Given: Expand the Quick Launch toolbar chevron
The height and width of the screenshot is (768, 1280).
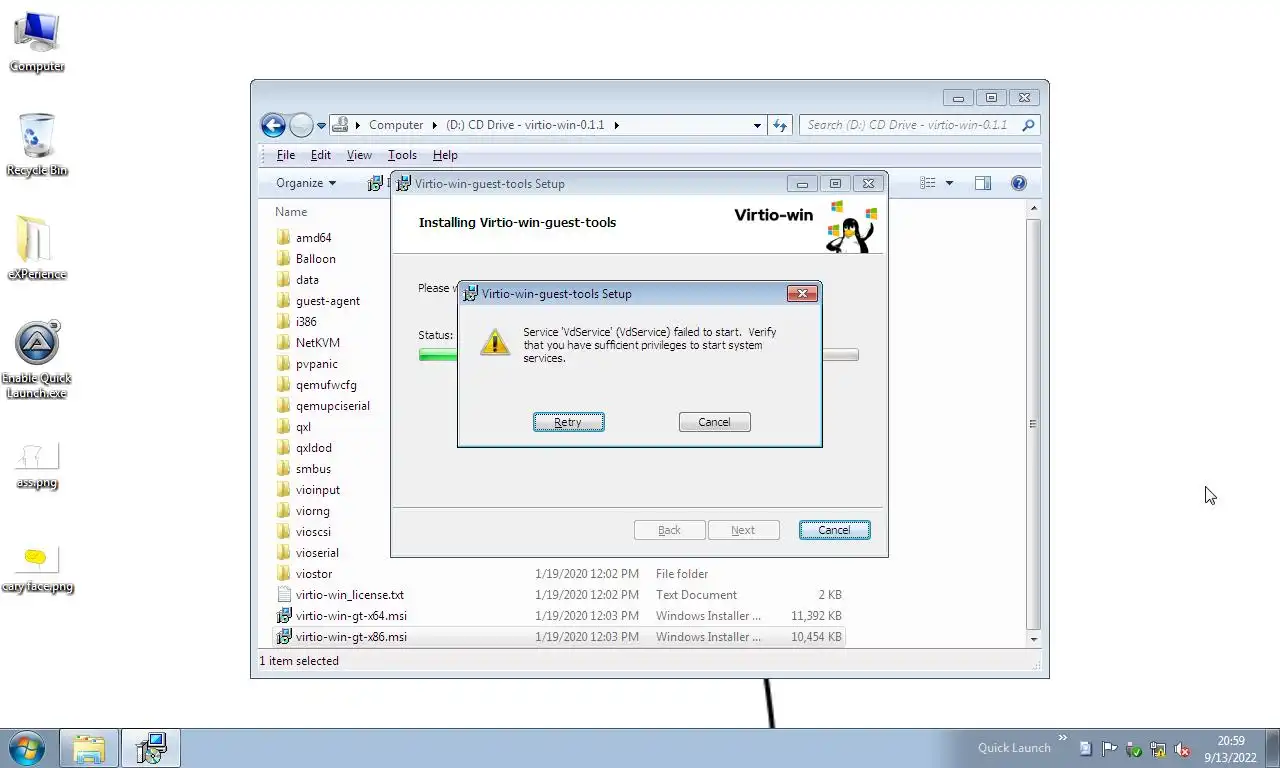Looking at the screenshot, I should coord(1063,738).
